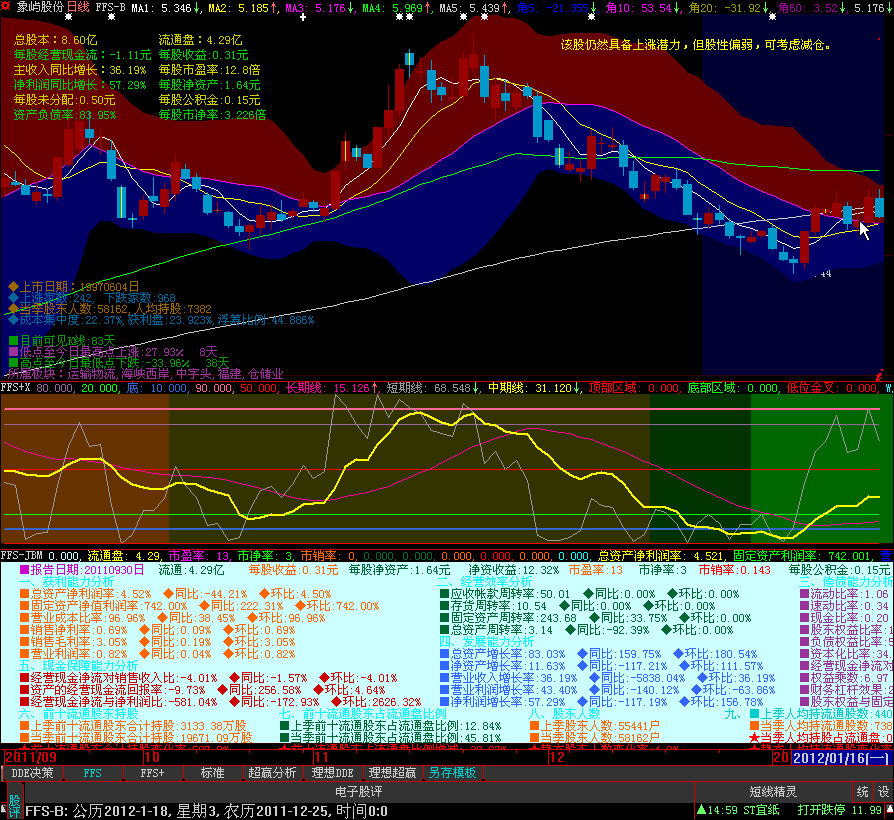Click the ST宜纸 ticker alert in status bar
This screenshot has width=894, height=820.
[x=762, y=810]
